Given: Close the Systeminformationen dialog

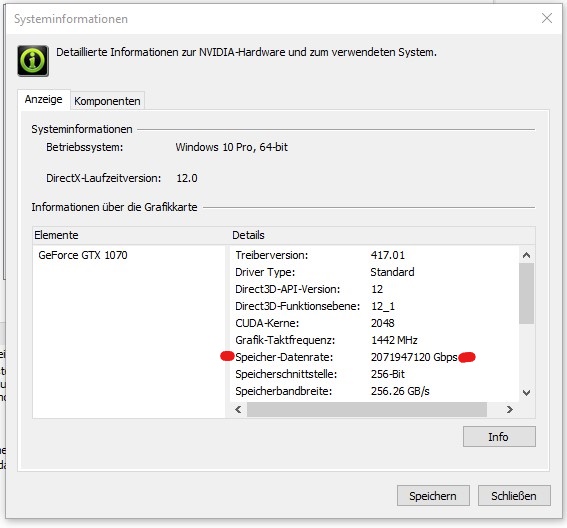Looking at the screenshot, I should [547, 18].
